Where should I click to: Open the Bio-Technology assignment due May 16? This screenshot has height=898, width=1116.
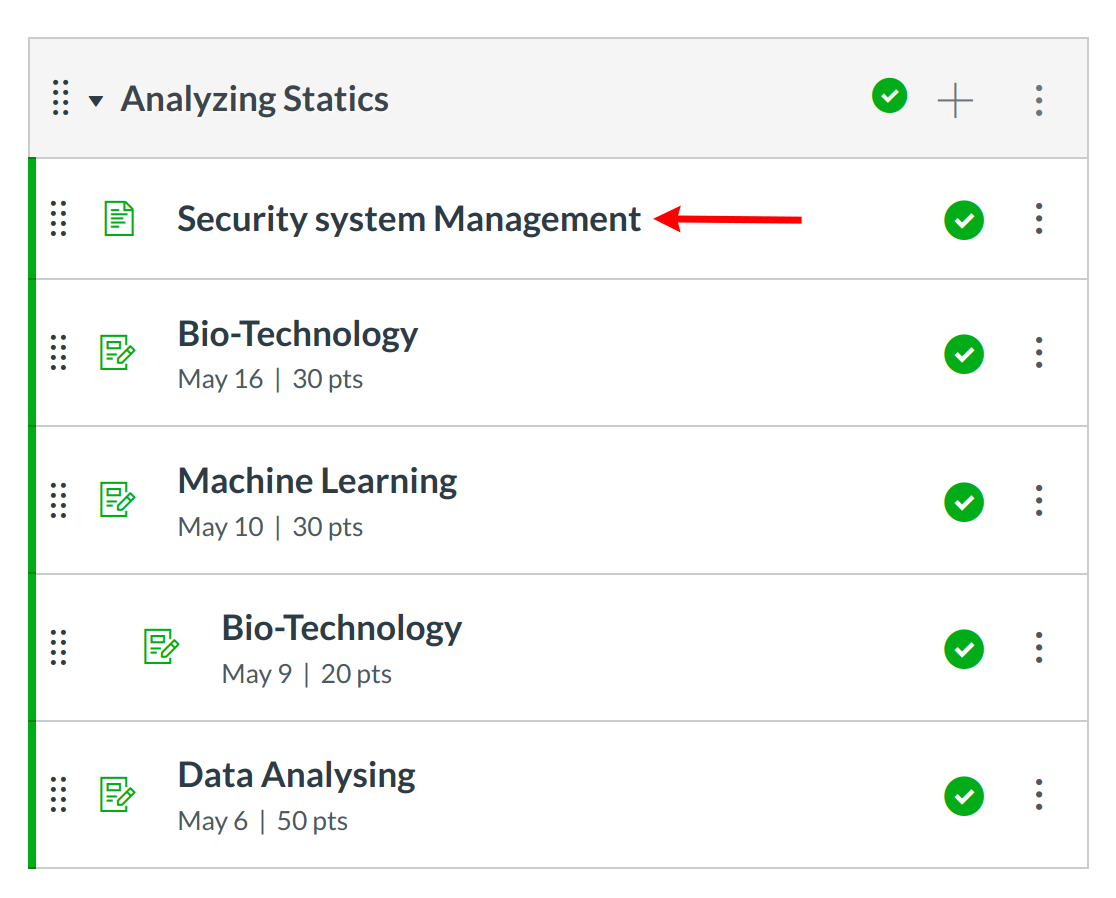point(298,334)
